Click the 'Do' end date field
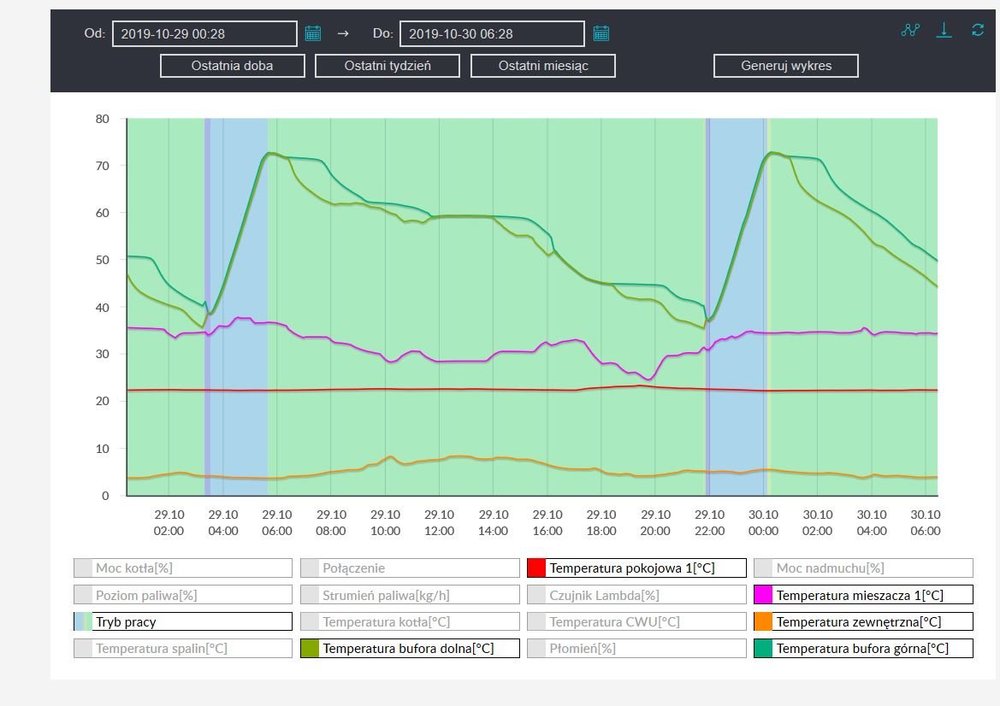1000x706 pixels. click(x=491, y=34)
